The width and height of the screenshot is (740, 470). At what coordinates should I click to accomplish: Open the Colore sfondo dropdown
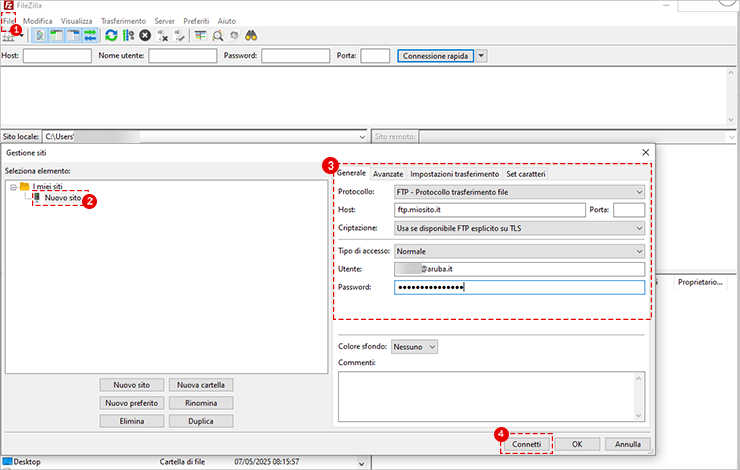click(414, 347)
